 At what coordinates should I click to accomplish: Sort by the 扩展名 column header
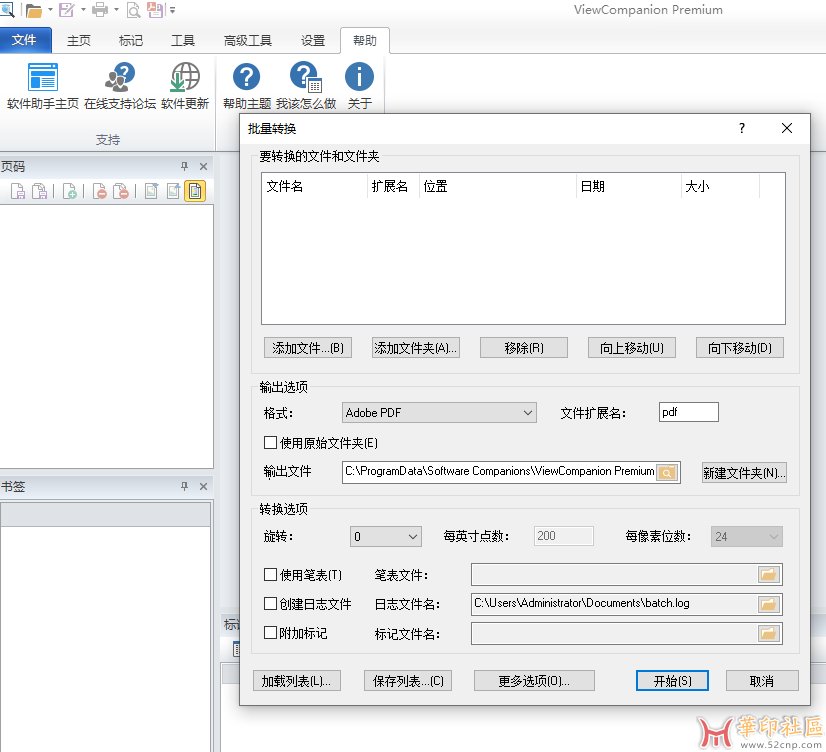(393, 186)
